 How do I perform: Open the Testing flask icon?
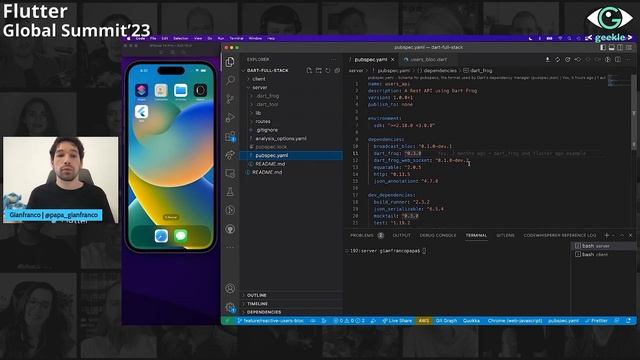pos(230,192)
